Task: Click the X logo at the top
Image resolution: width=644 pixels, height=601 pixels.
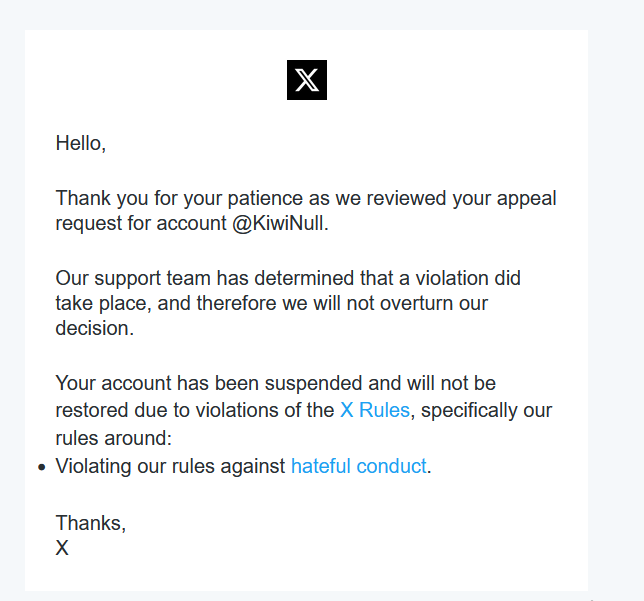Action: [x=307, y=80]
